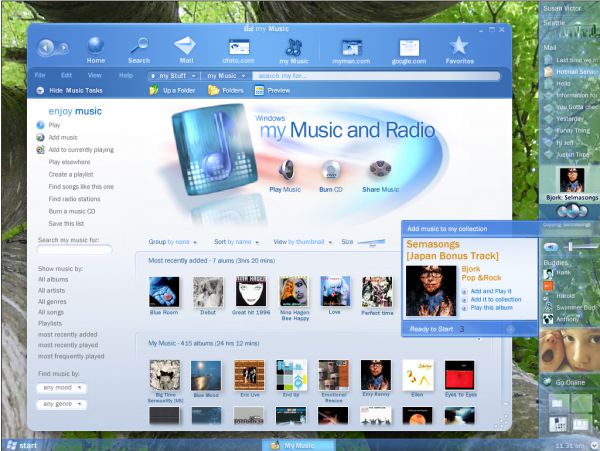
Task: Open the View menu
Action: 95,75
